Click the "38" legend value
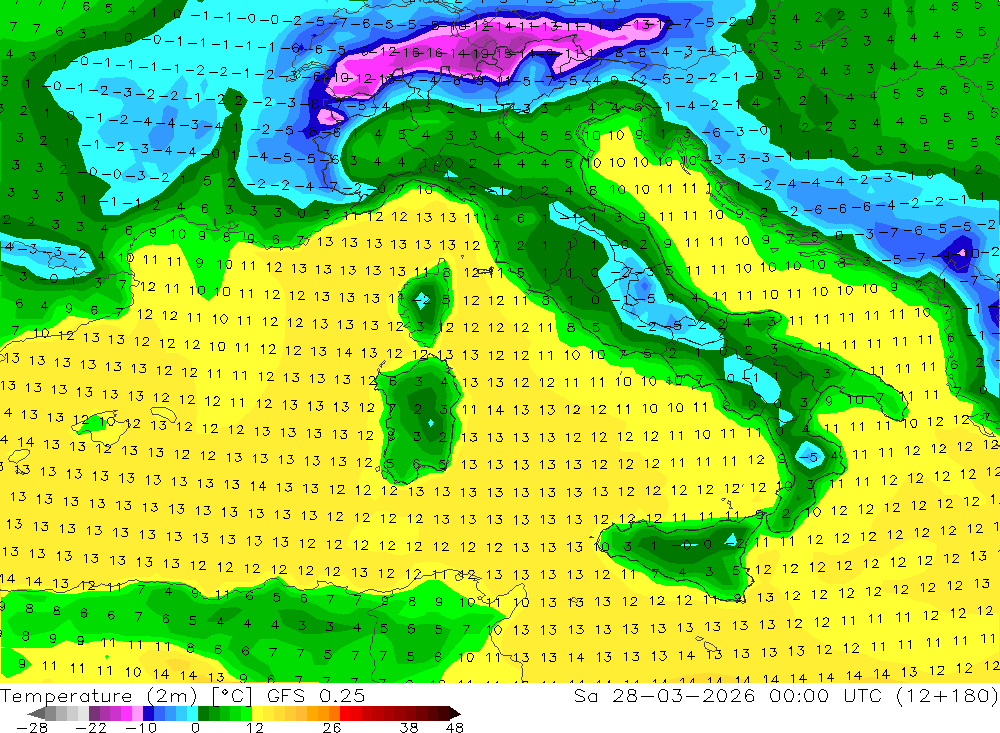The image size is (1000, 733). click(x=409, y=727)
